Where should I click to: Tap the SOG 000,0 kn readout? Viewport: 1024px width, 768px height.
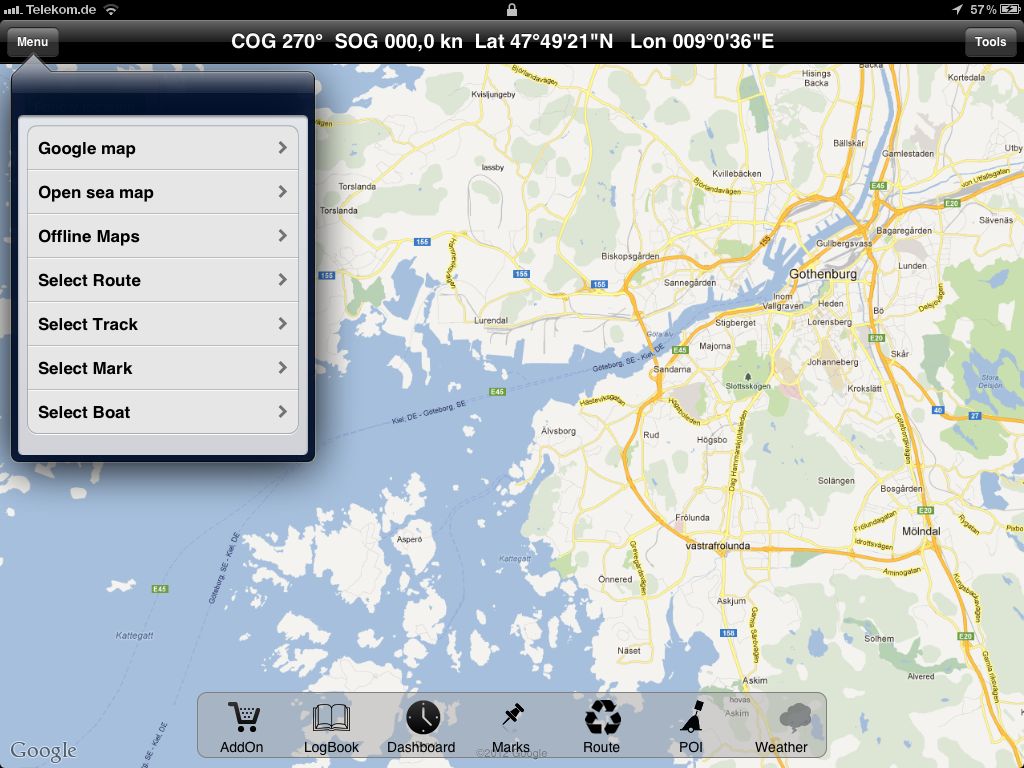pos(398,42)
